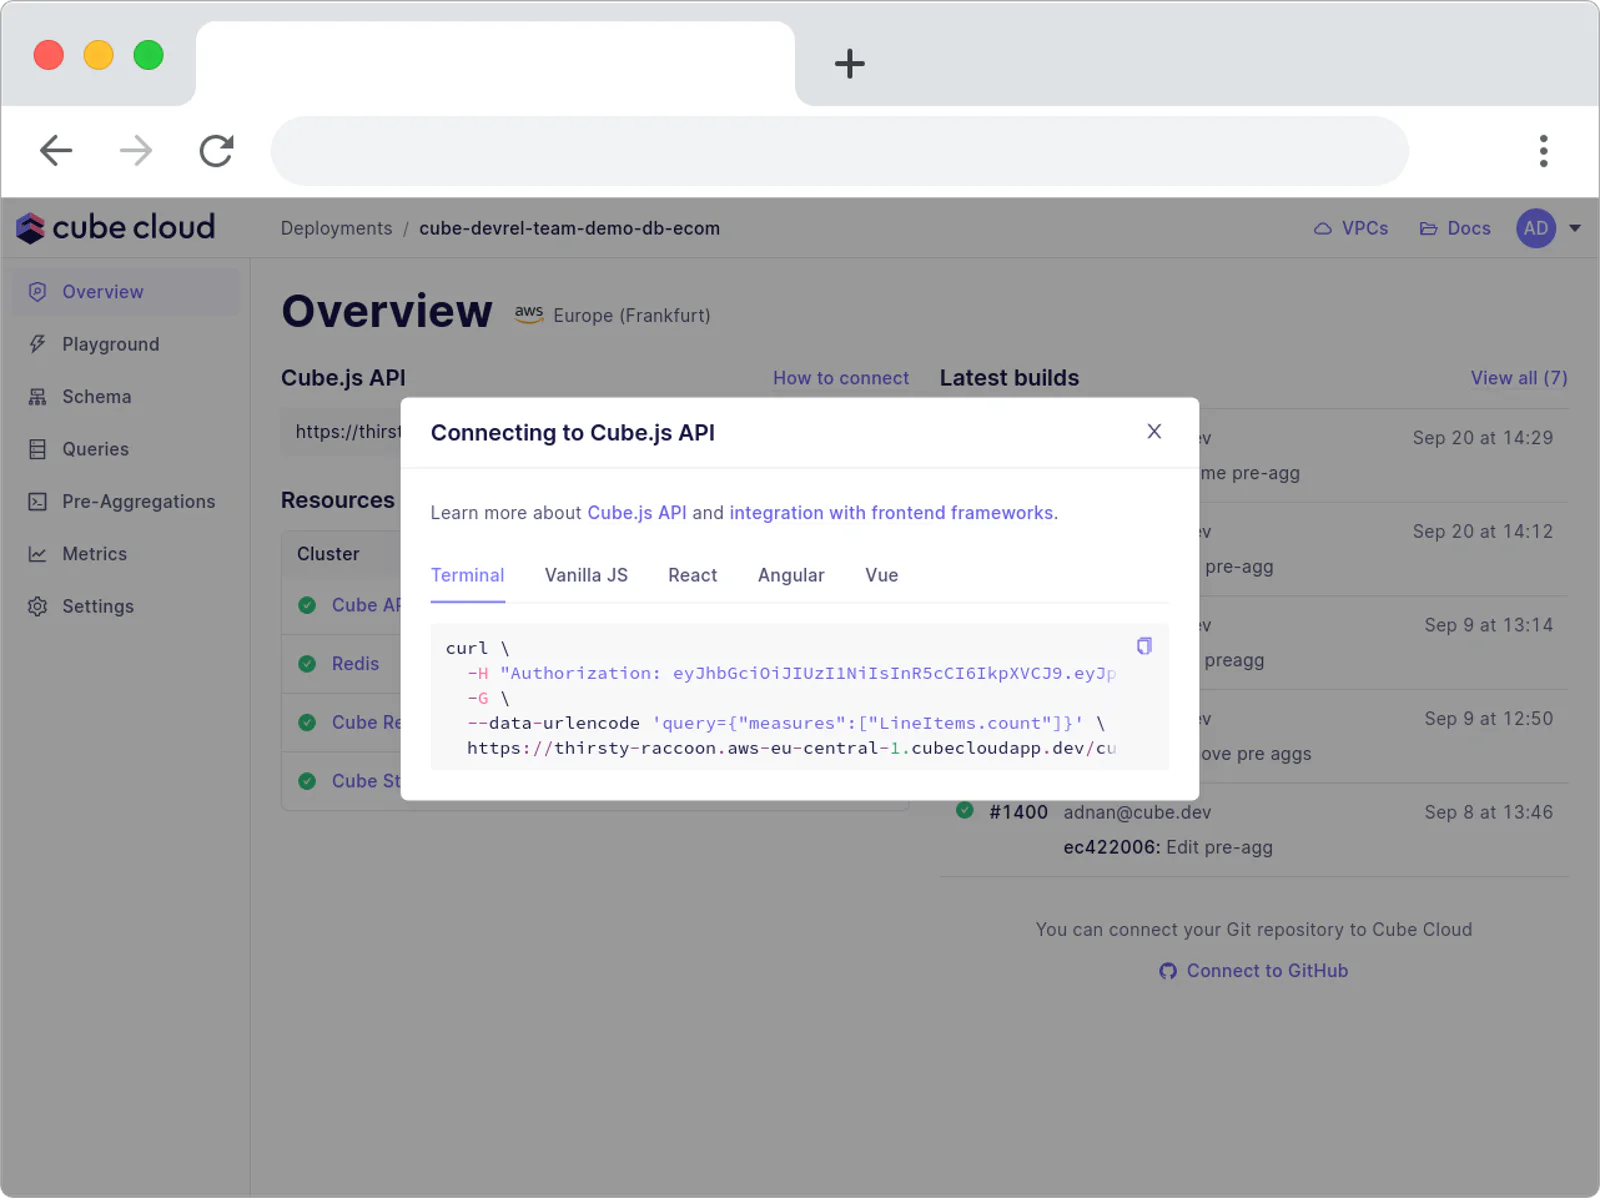Select the Terminal tab
Image resolution: width=1600 pixels, height=1198 pixels.
[x=467, y=576]
